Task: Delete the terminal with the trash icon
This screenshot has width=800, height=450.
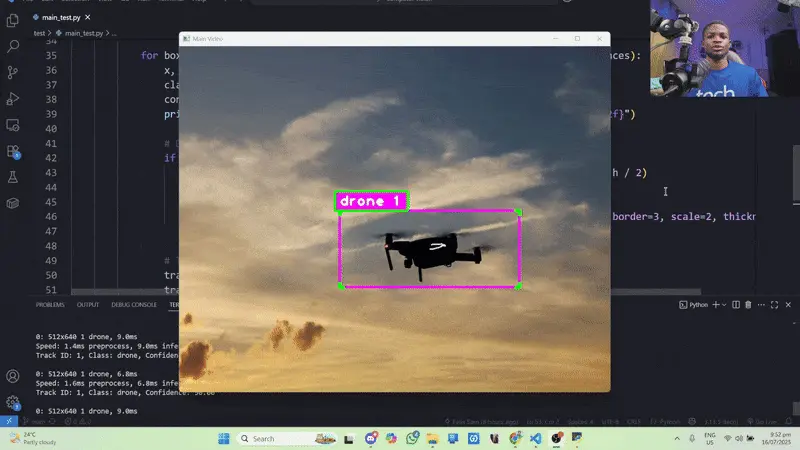Action: (x=749, y=304)
